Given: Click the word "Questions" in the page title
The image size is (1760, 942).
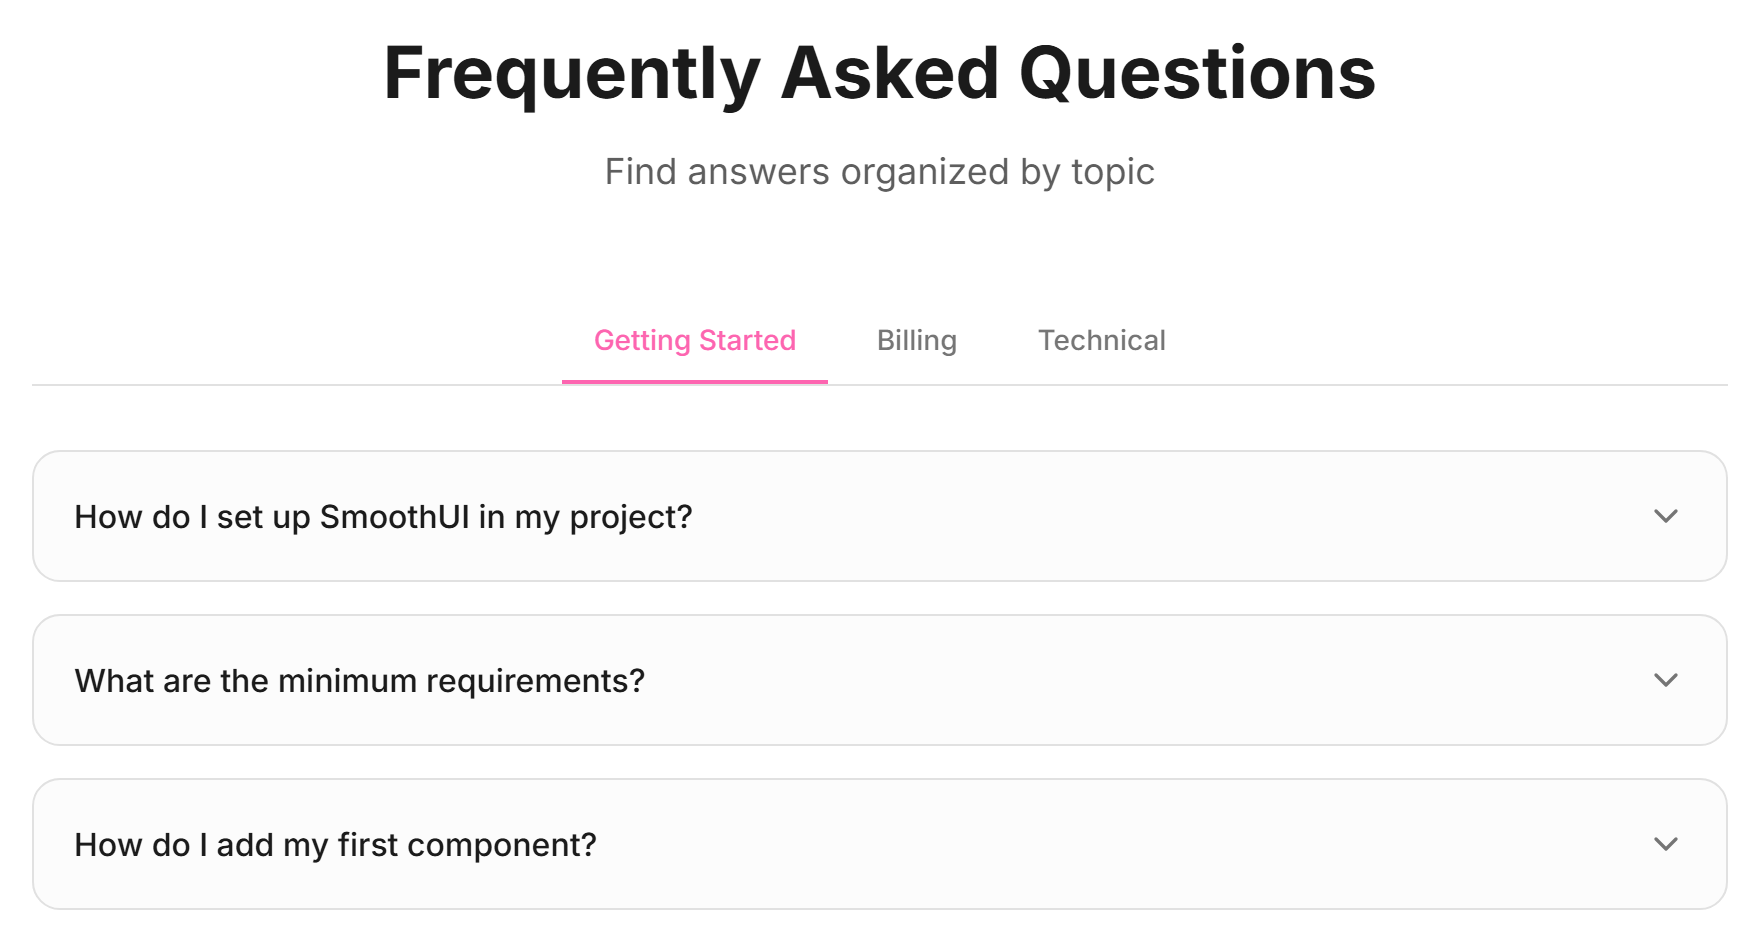Looking at the screenshot, I should (x=1197, y=73).
